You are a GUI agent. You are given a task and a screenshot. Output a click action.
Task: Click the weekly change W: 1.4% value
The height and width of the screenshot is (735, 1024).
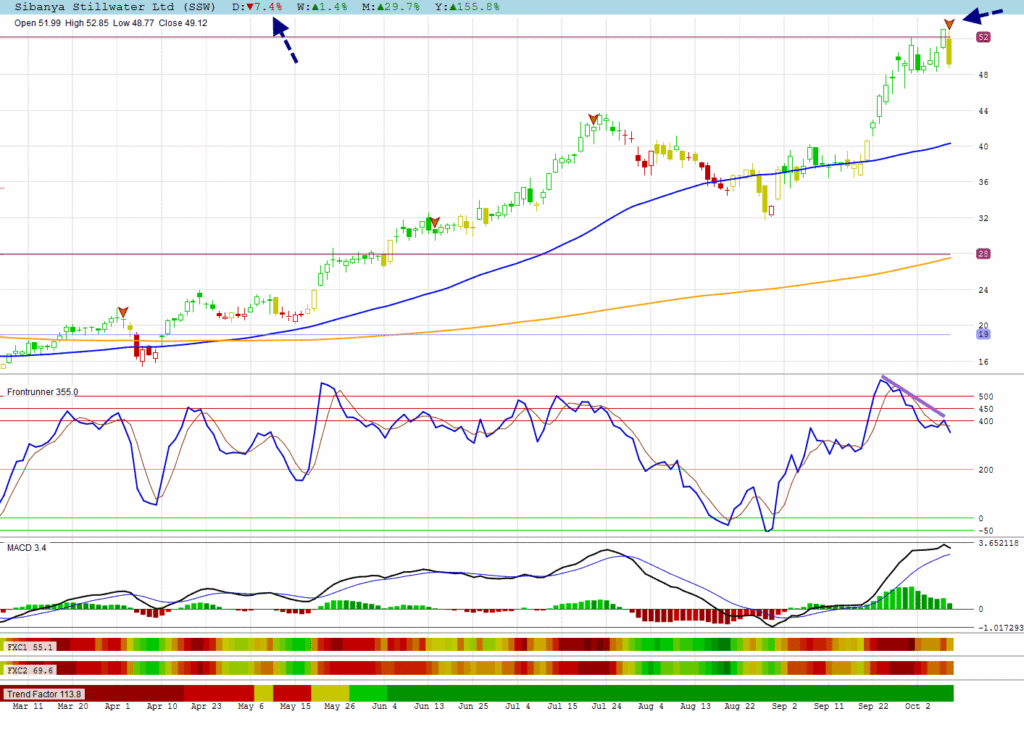pyautogui.click(x=320, y=6)
